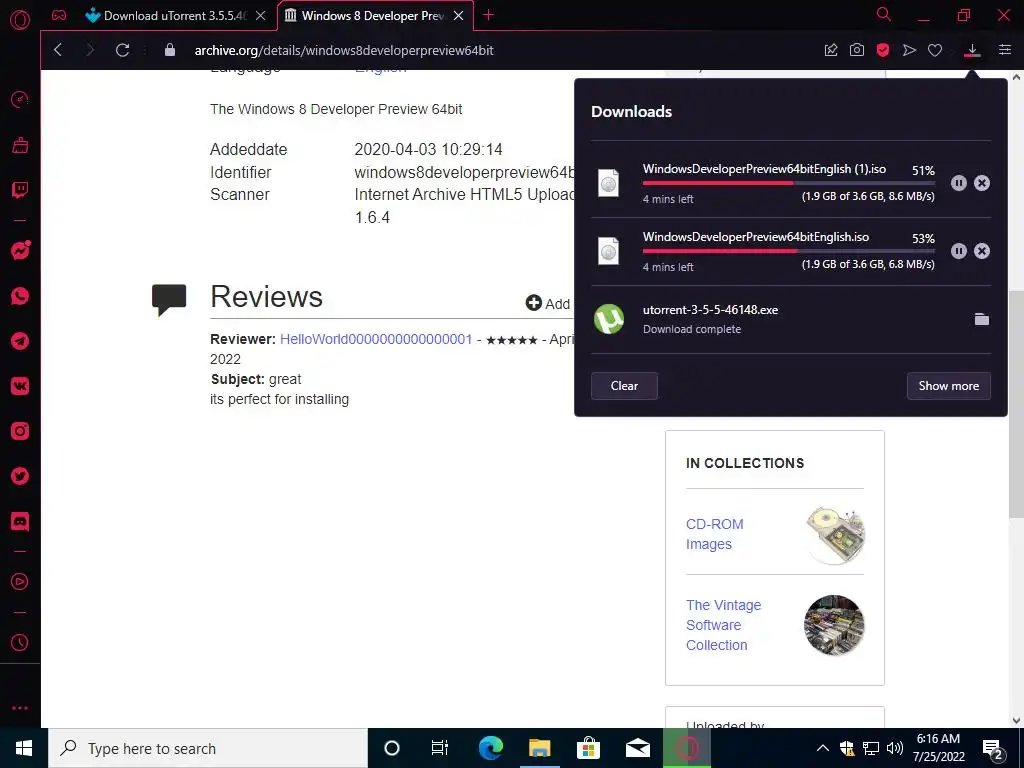Open GX Cleaner icon in sidebar
The width and height of the screenshot is (1024, 768).
(20, 145)
